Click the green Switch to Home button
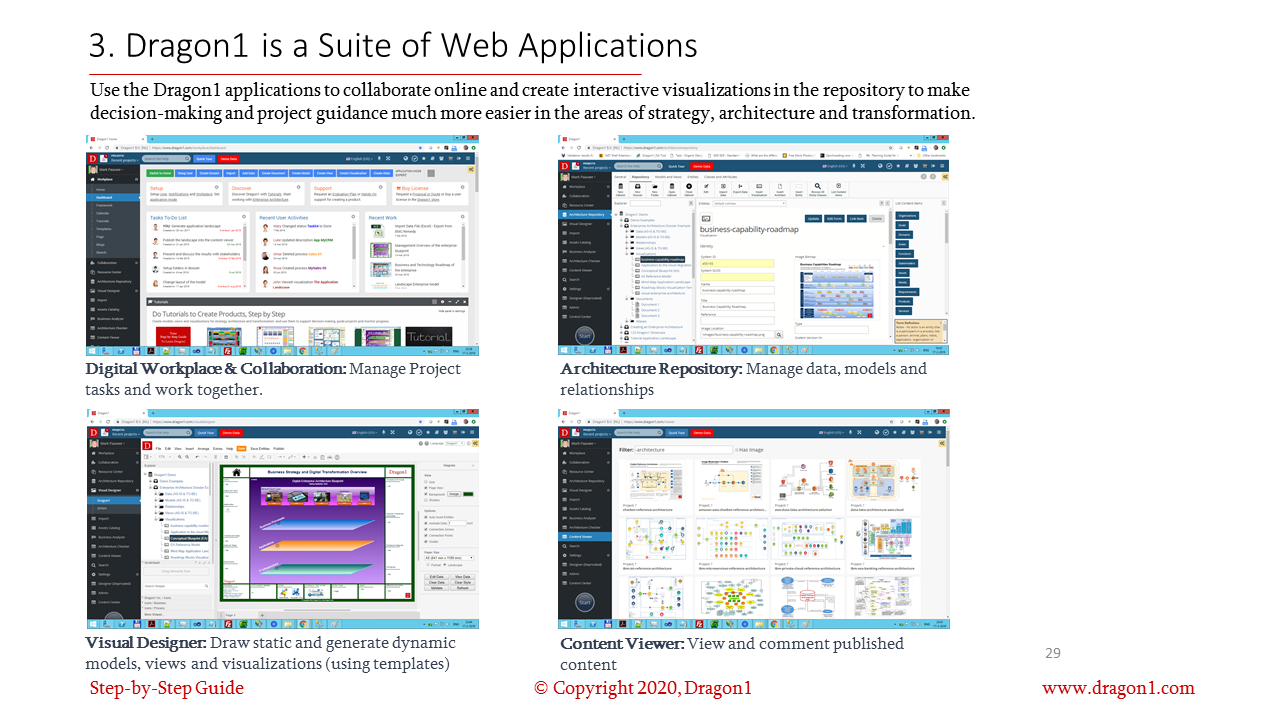This screenshot has height=720, width=1280. pyautogui.click(x=160, y=173)
